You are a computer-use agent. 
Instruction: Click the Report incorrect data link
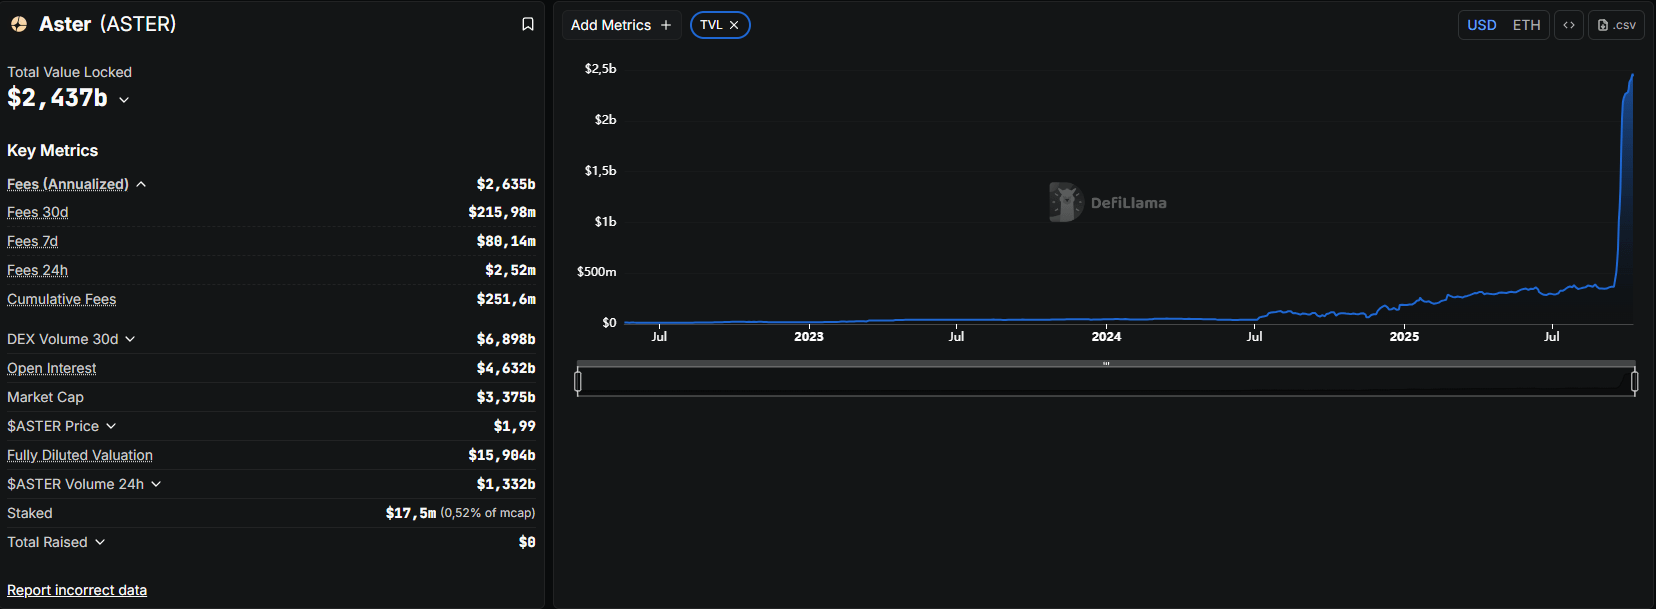pos(77,590)
